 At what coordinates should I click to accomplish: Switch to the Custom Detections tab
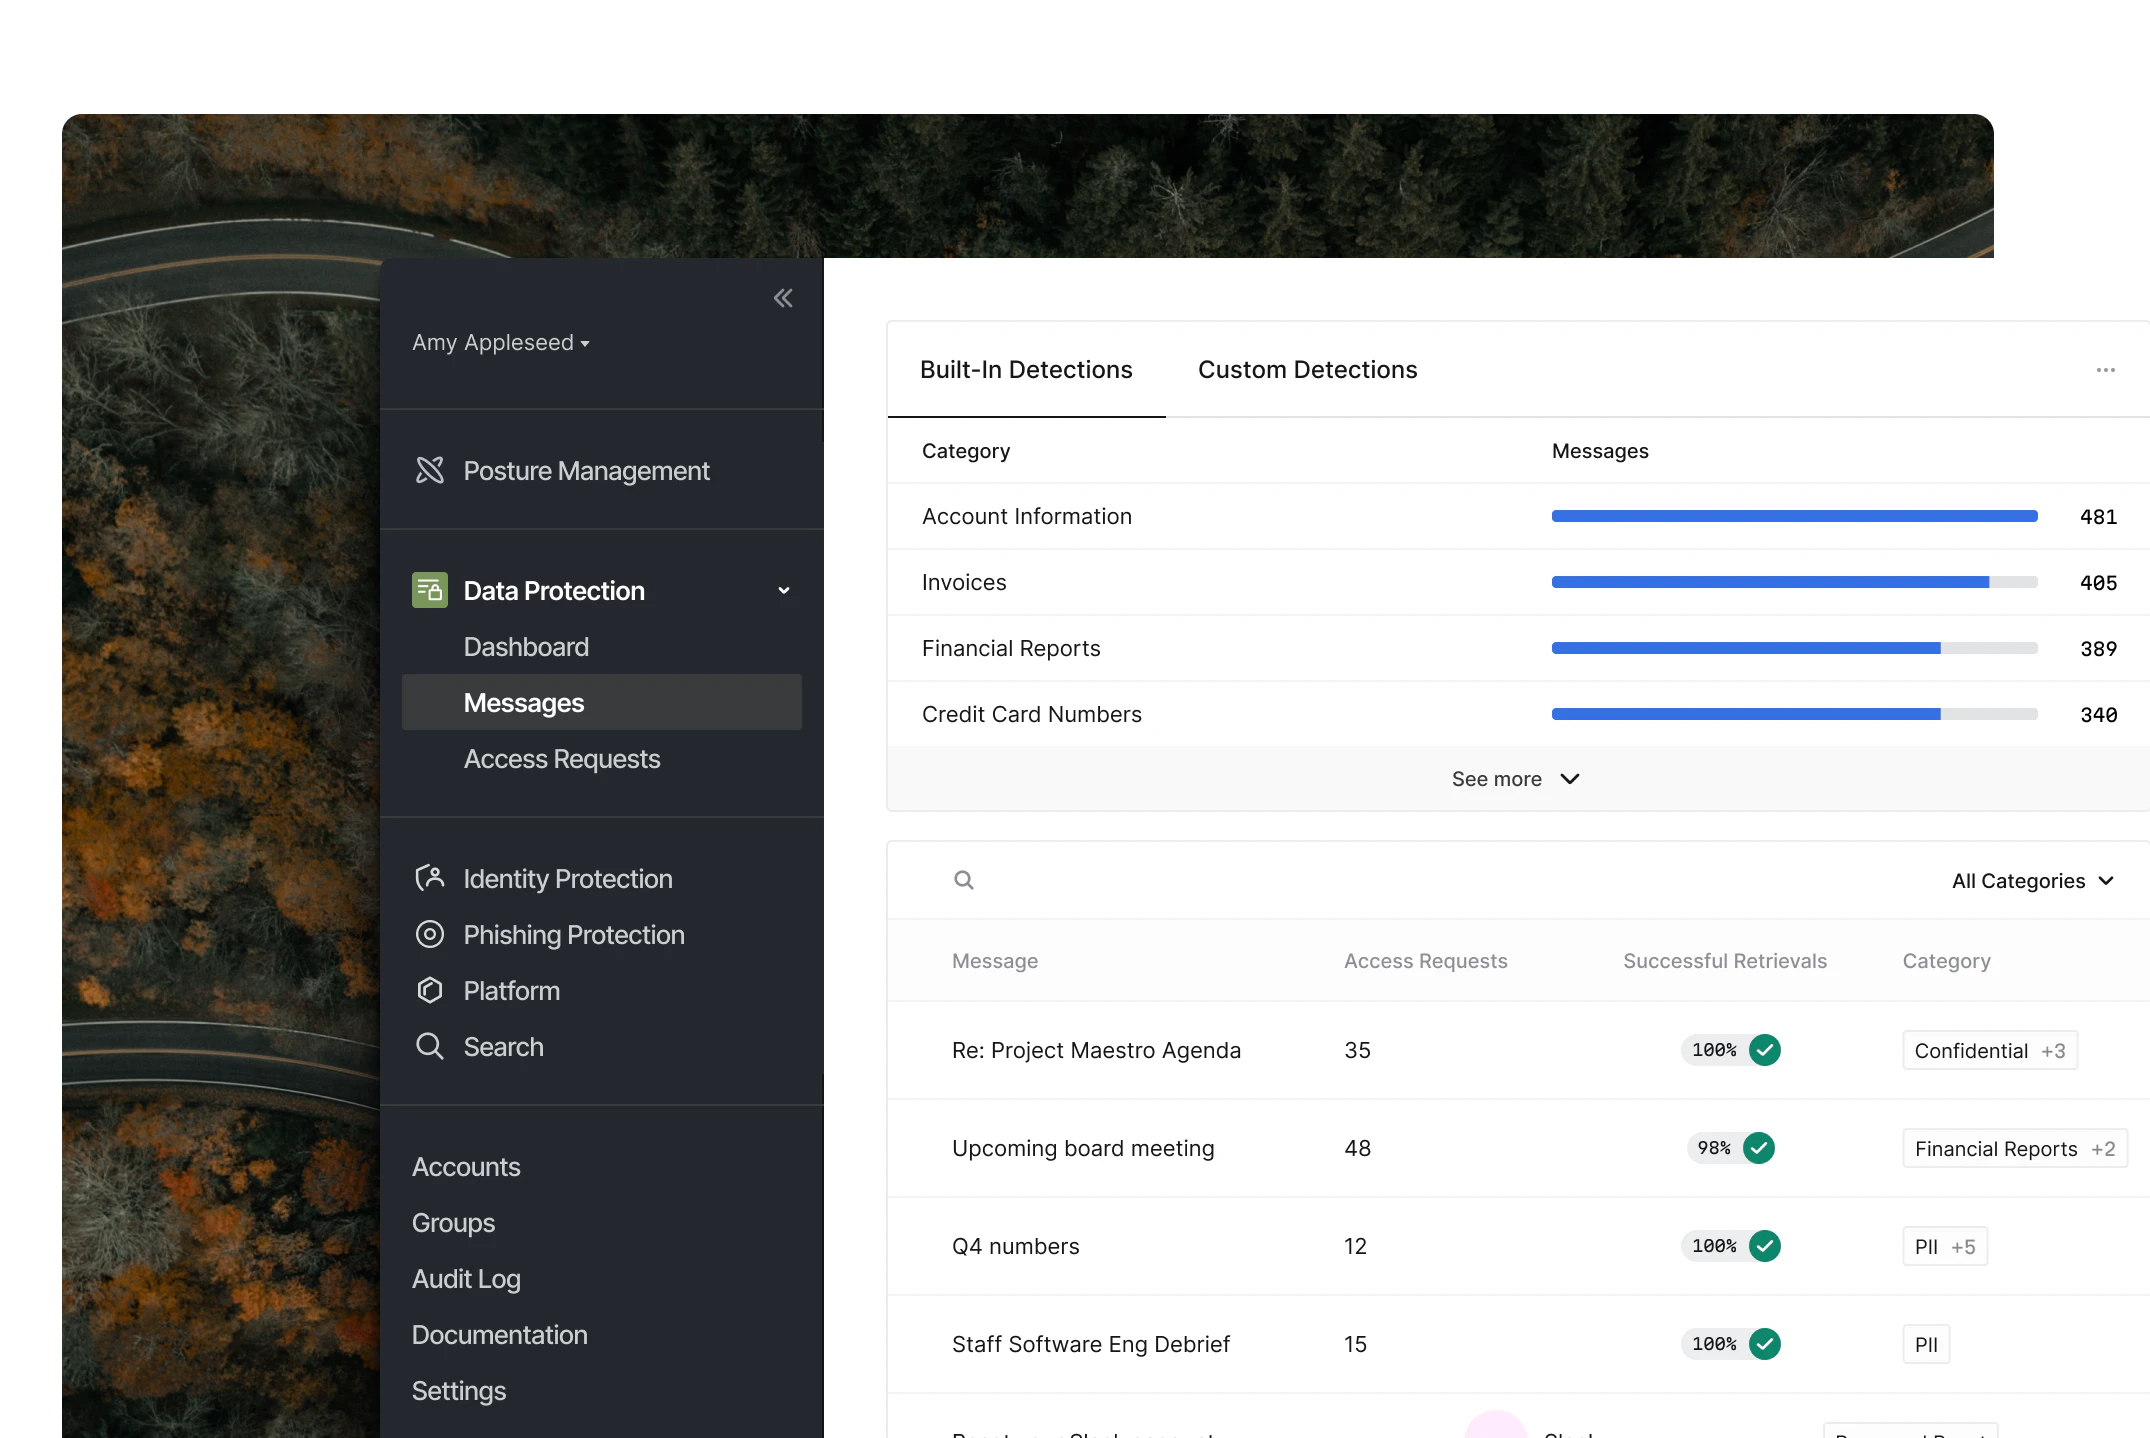(1307, 369)
